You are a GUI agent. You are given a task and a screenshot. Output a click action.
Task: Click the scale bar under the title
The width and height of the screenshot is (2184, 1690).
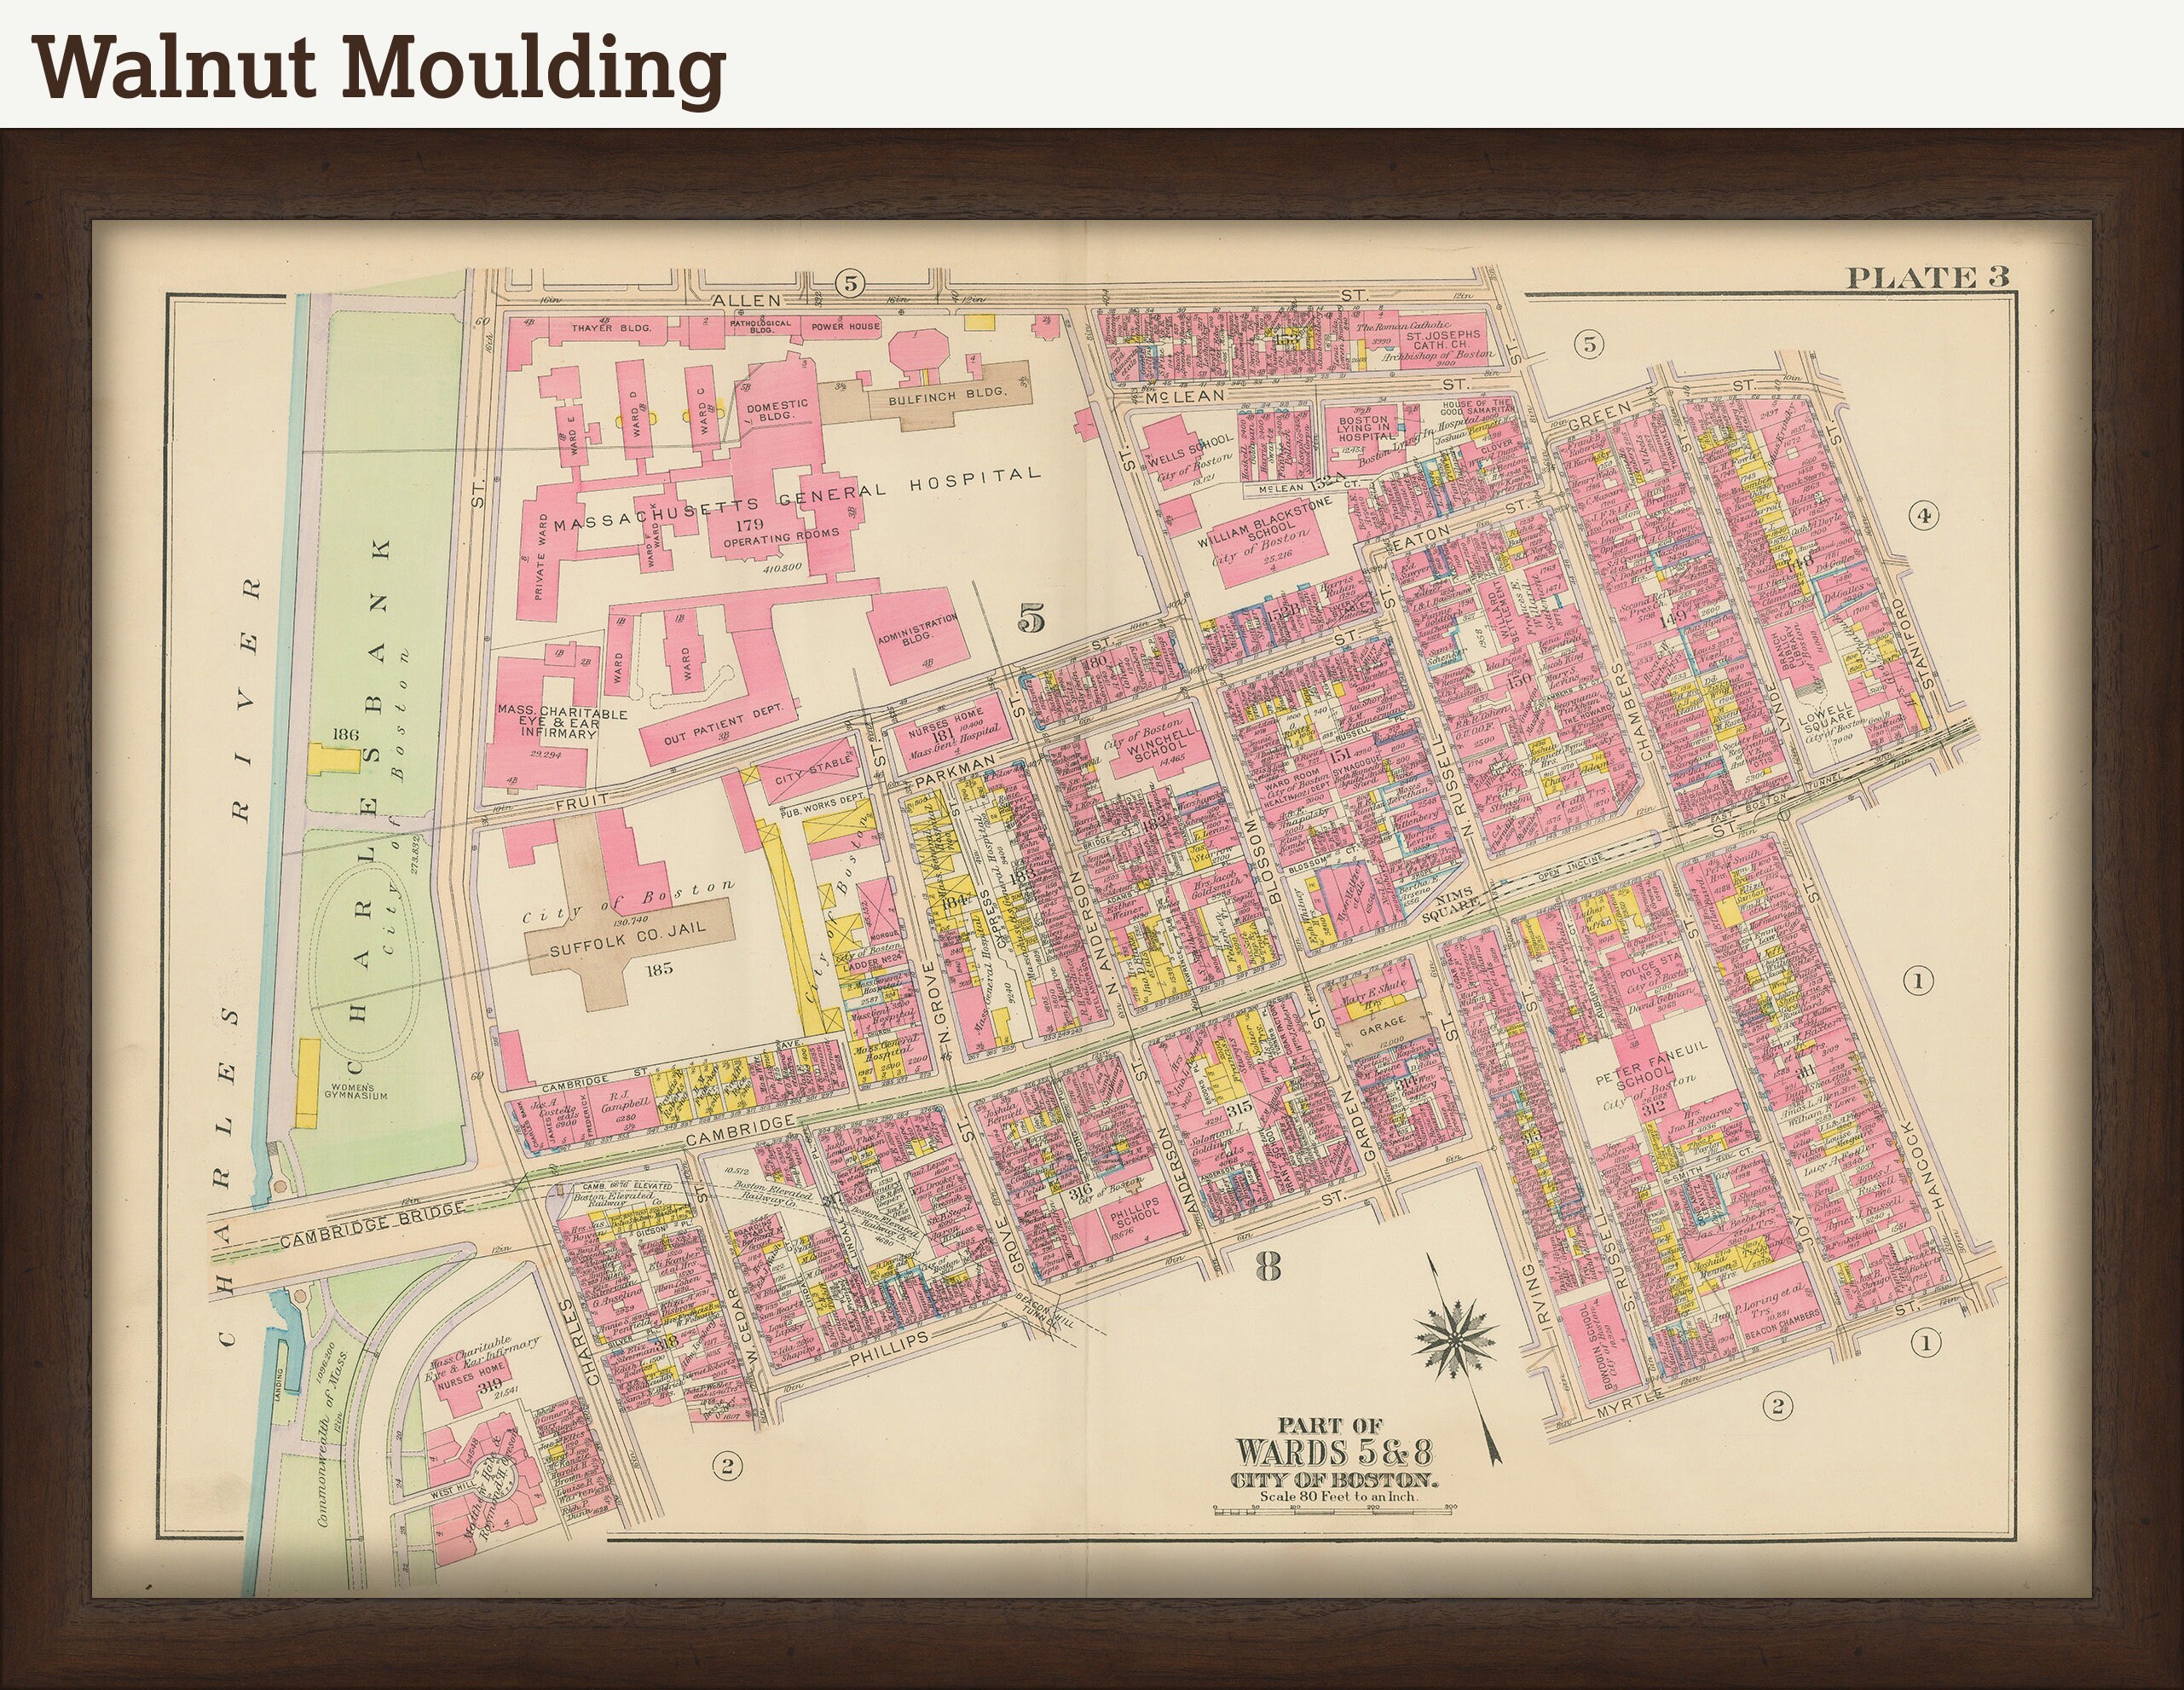tap(1334, 1511)
